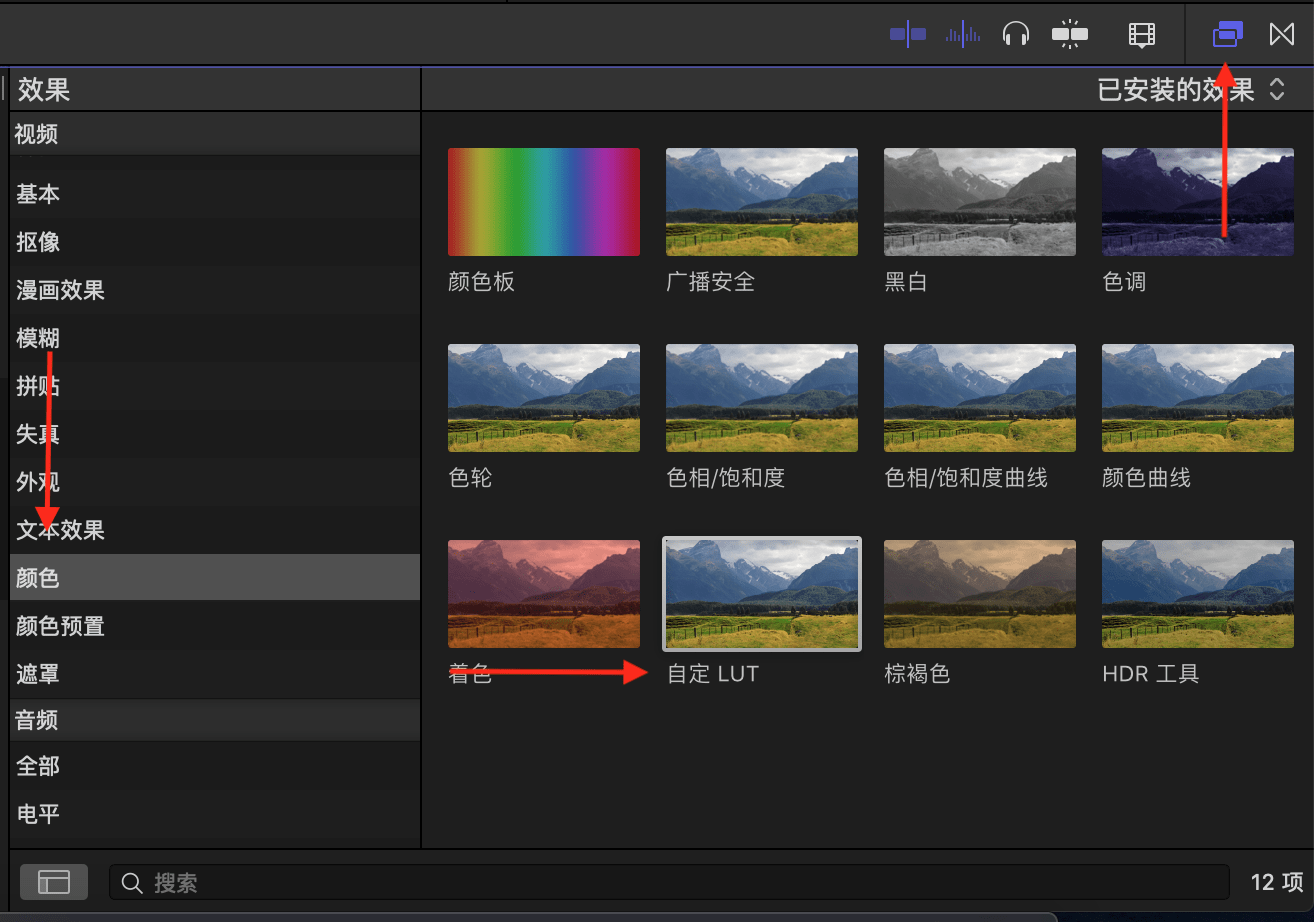Viewport: 1314px width, 922px height.
Task: Toggle the snapping icon
Action: click(x=1069, y=35)
